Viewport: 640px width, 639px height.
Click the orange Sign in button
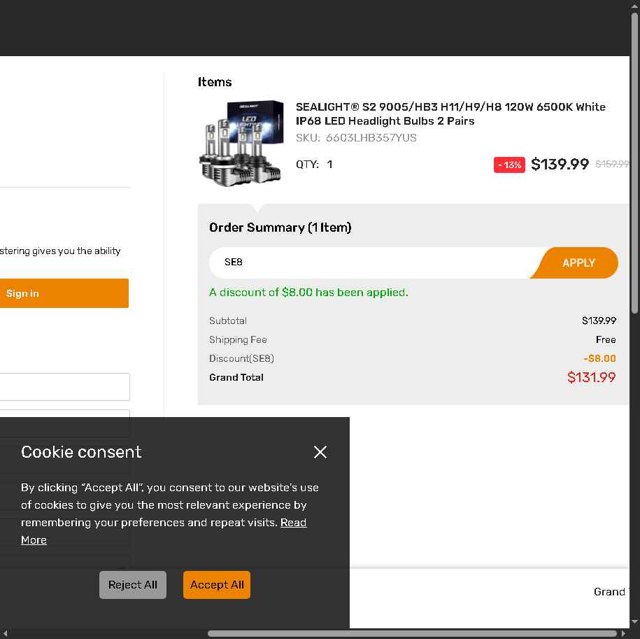(64, 293)
